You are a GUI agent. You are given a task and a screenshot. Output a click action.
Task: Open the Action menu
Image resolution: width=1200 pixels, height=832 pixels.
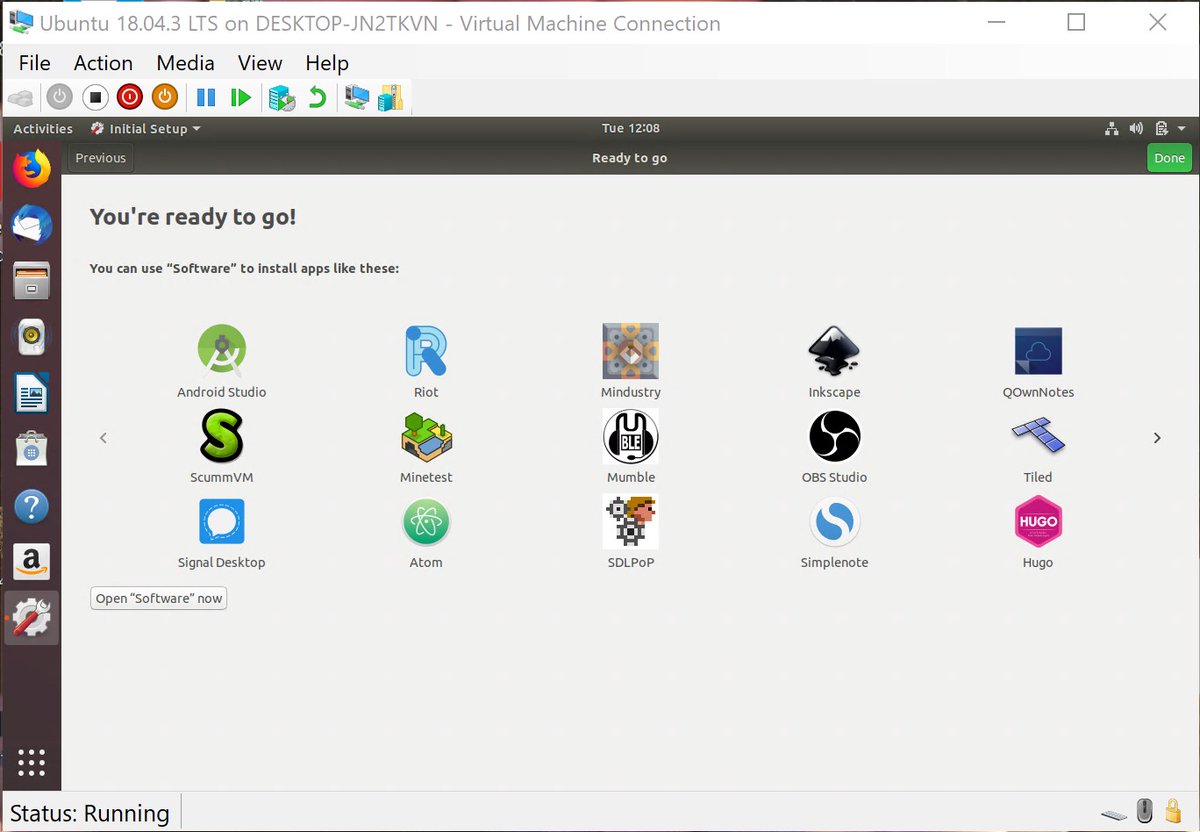[x=103, y=63]
